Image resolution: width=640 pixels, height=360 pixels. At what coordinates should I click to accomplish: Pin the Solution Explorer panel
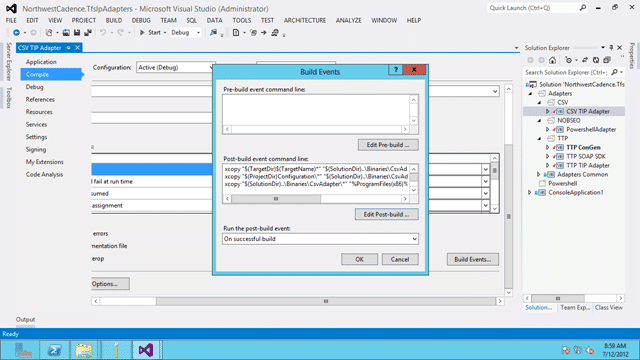pos(611,48)
